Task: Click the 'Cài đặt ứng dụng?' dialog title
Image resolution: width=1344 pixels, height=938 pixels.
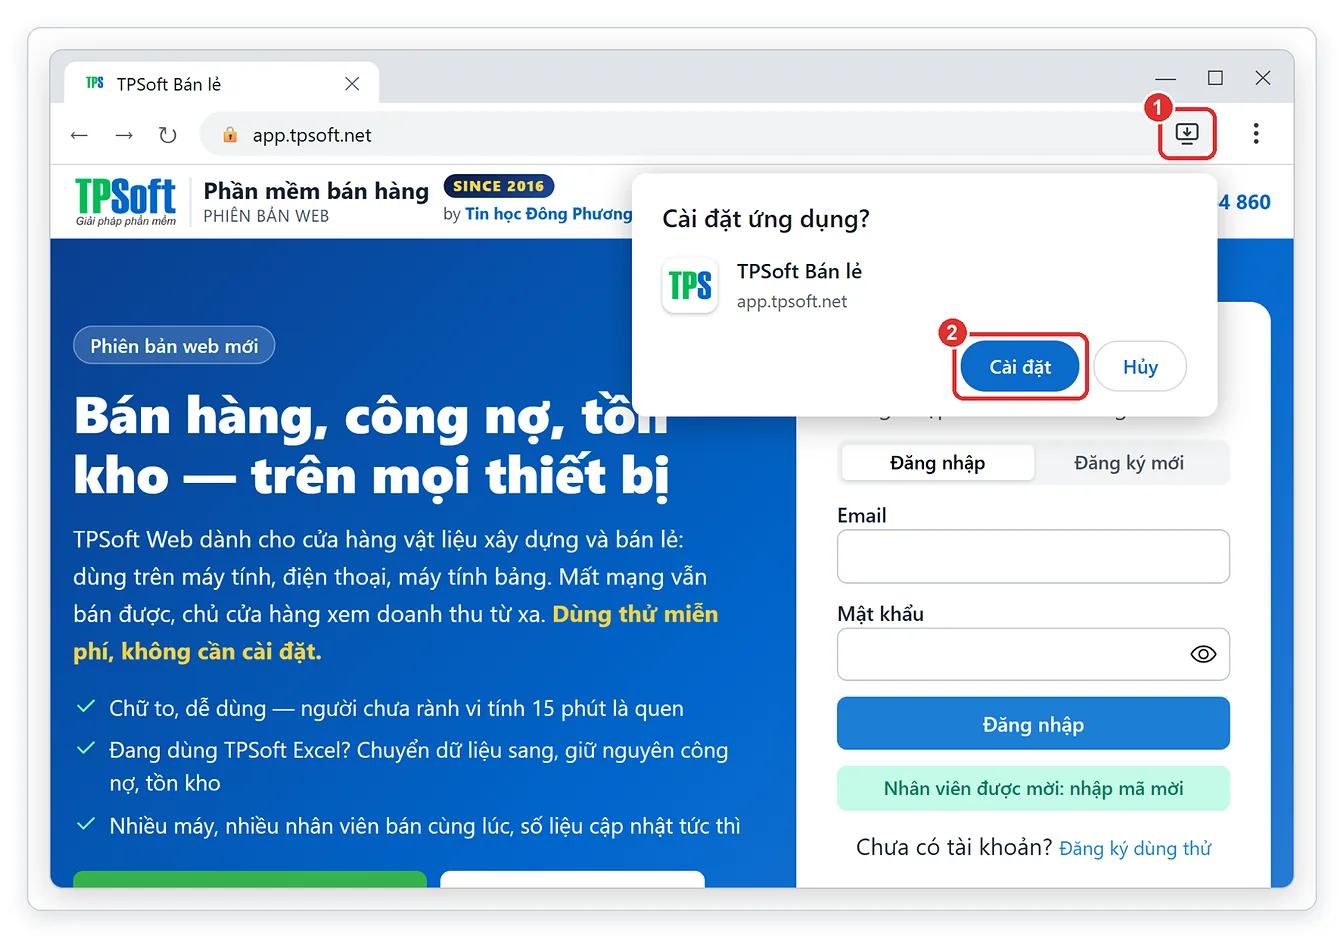Action: tap(766, 219)
